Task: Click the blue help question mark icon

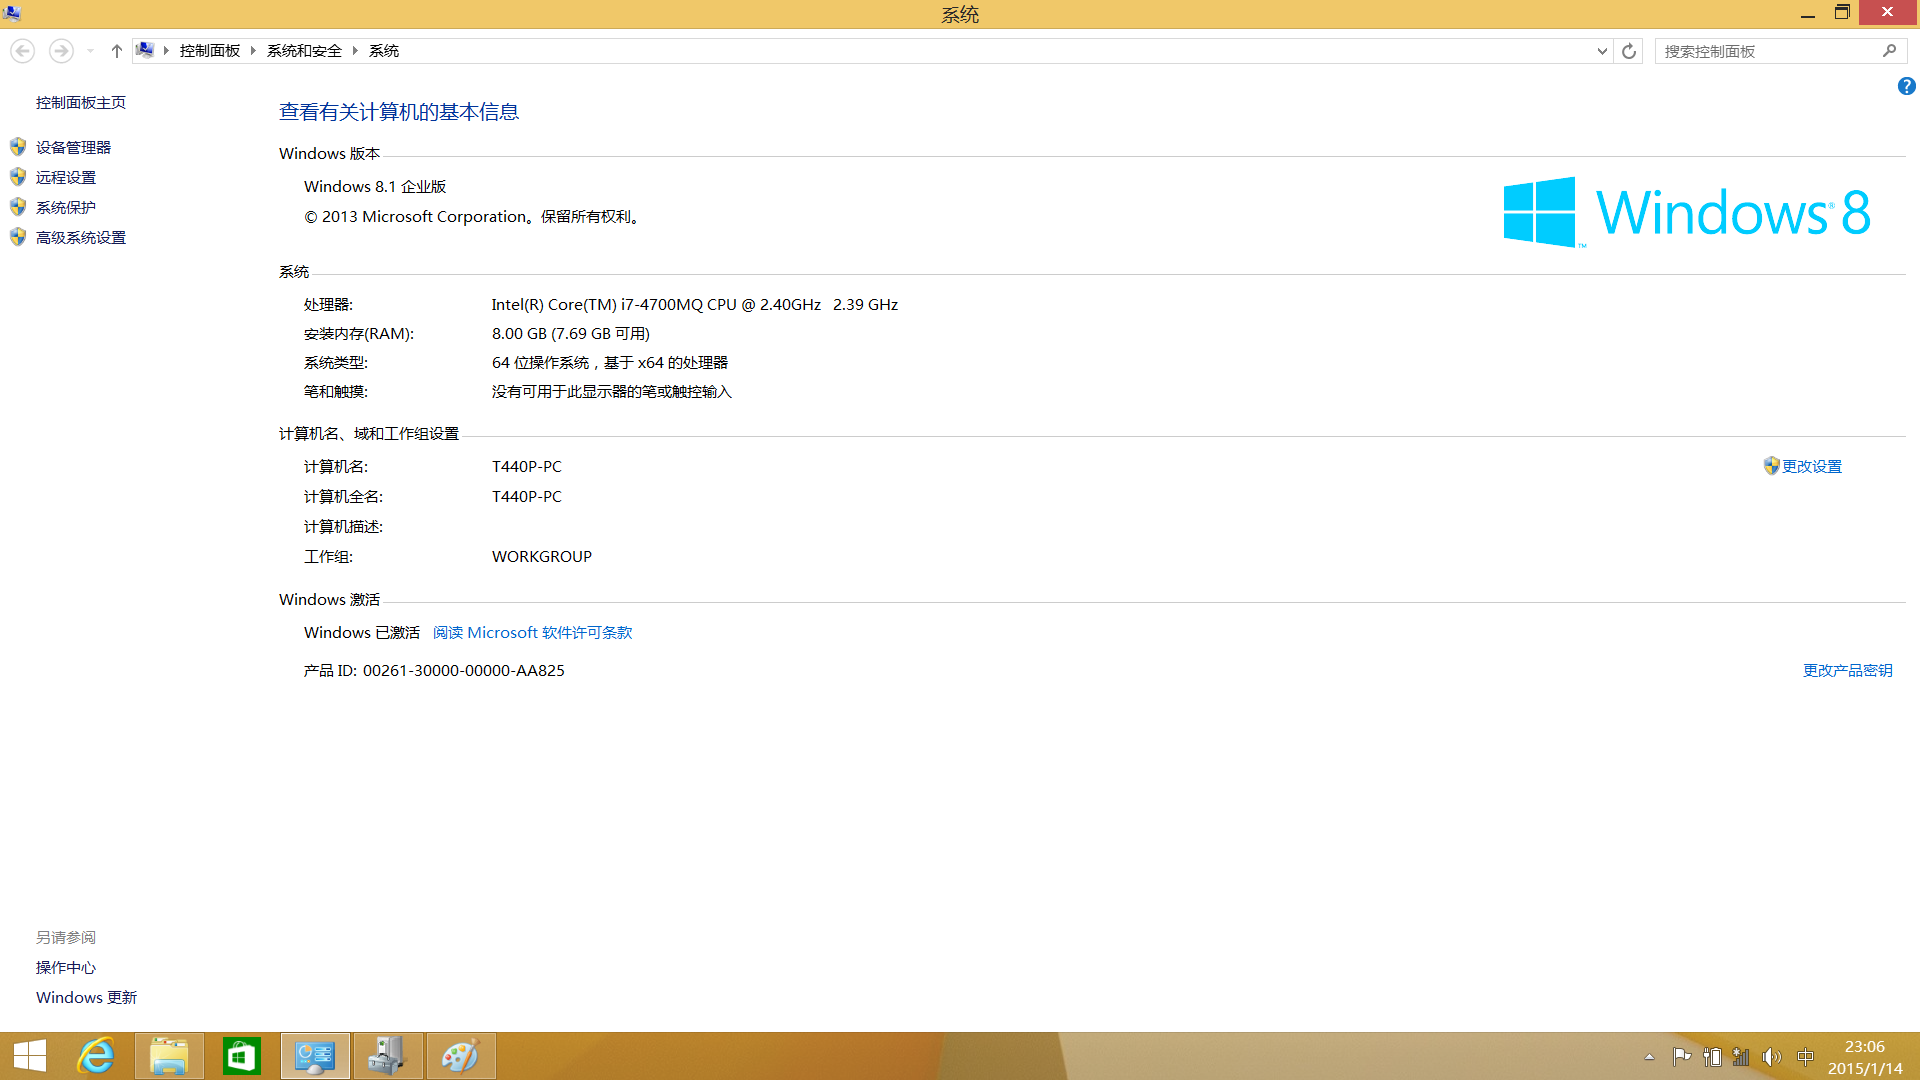Action: click(x=1906, y=87)
